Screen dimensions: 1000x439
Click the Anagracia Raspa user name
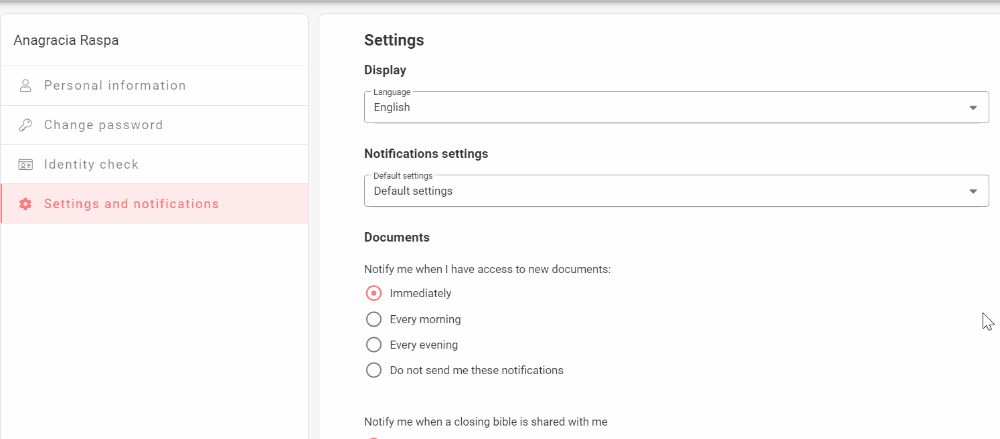pos(66,41)
